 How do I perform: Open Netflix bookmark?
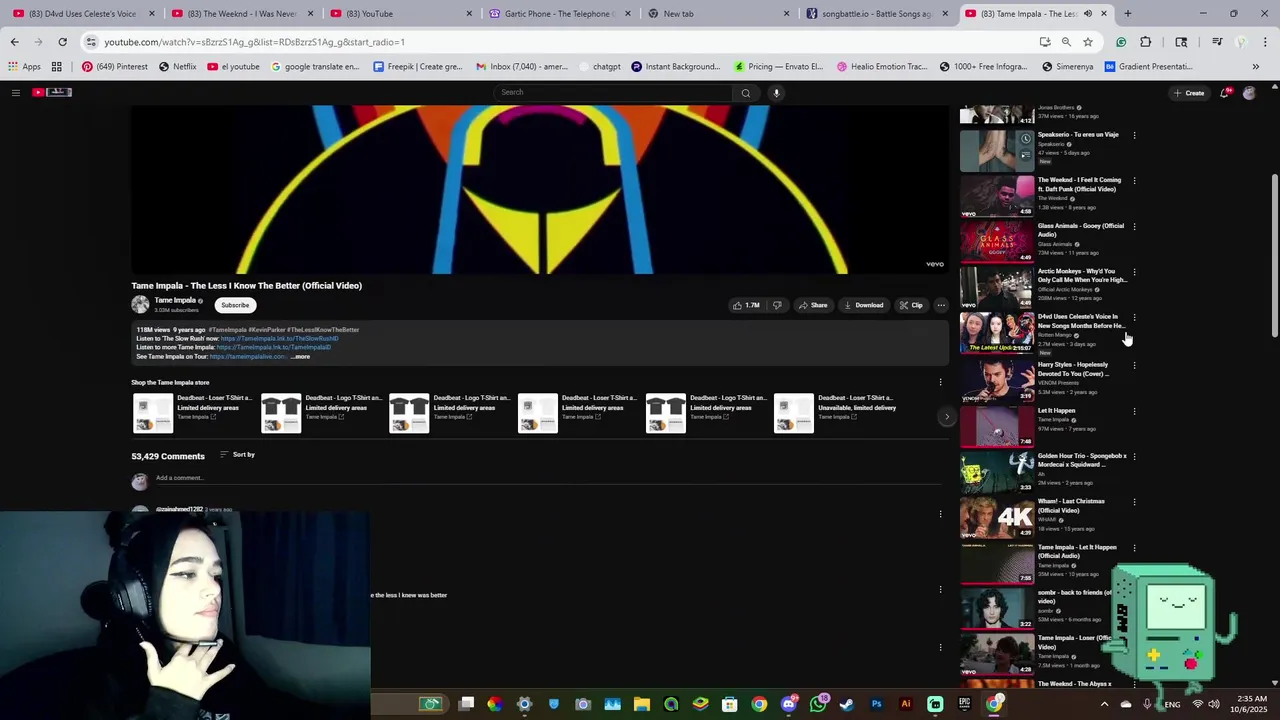coord(177,66)
